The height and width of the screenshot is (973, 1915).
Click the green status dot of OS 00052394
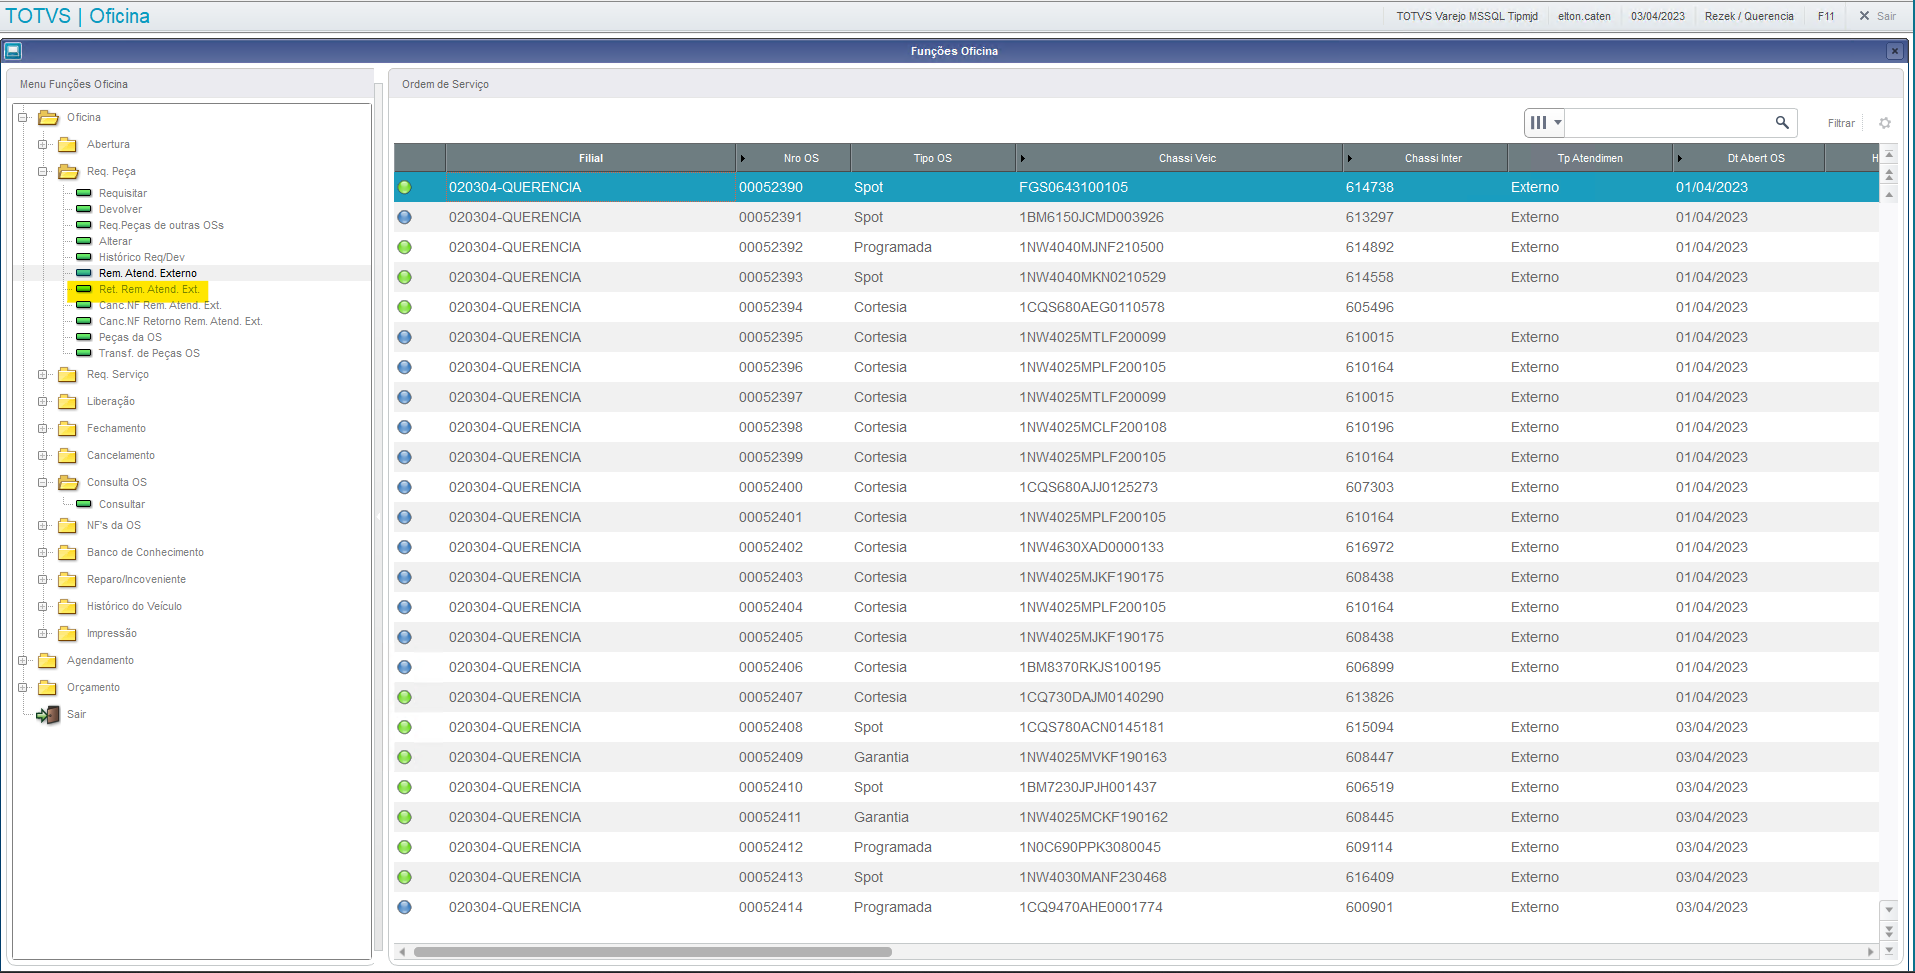(x=404, y=307)
